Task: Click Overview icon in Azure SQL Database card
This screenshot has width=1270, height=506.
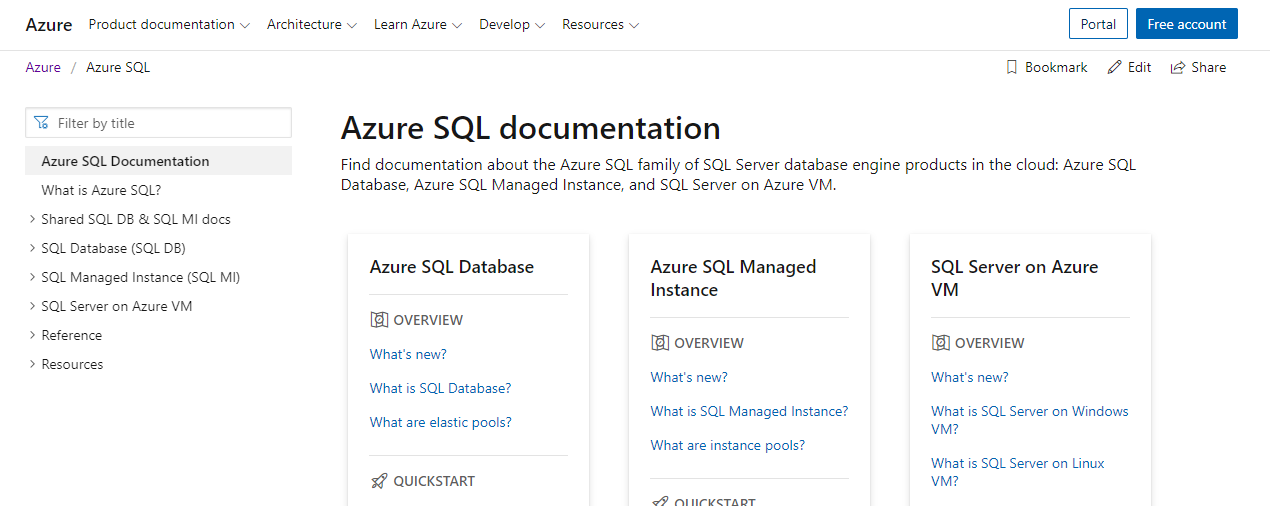Action: click(x=379, y=320)
